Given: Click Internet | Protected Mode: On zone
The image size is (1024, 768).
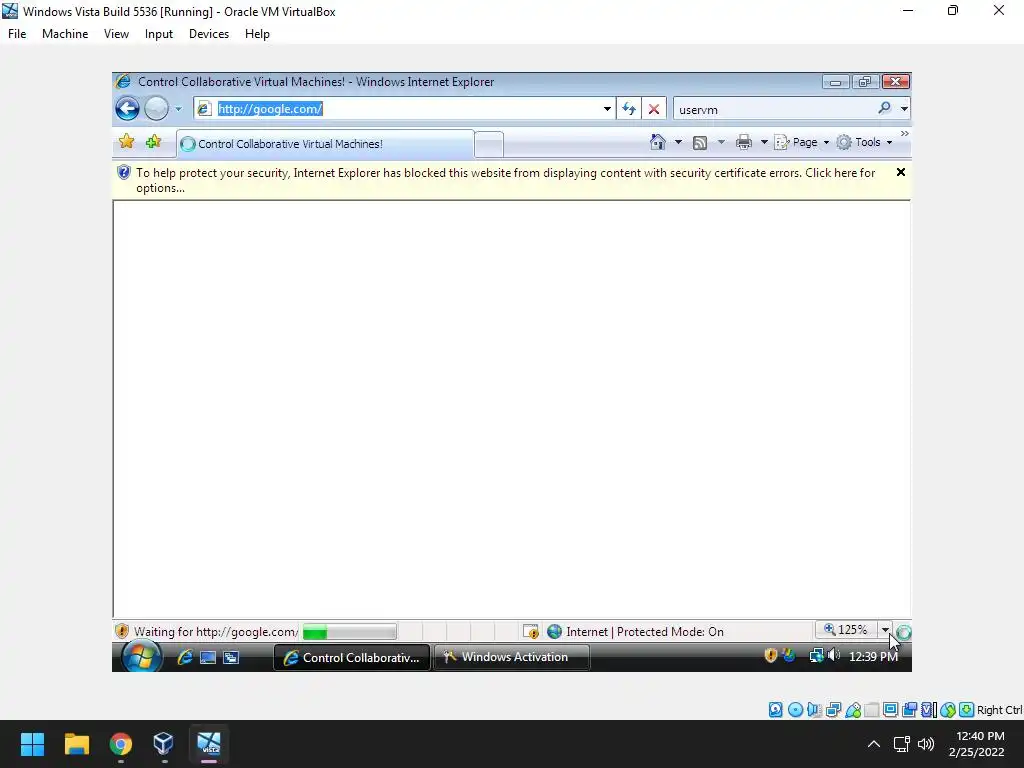Looking at the screenshot, I should pyautogui.click(x=635, y=632).
